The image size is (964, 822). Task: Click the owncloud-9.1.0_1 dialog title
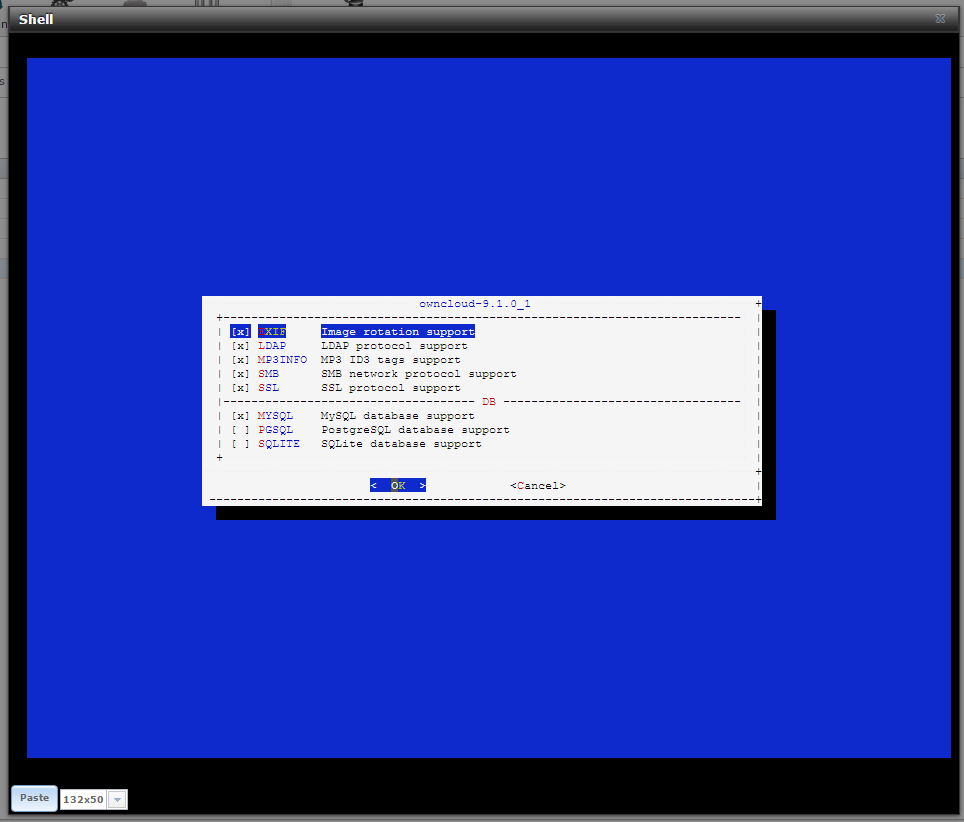pyautogui.click(x=475, y=304)
